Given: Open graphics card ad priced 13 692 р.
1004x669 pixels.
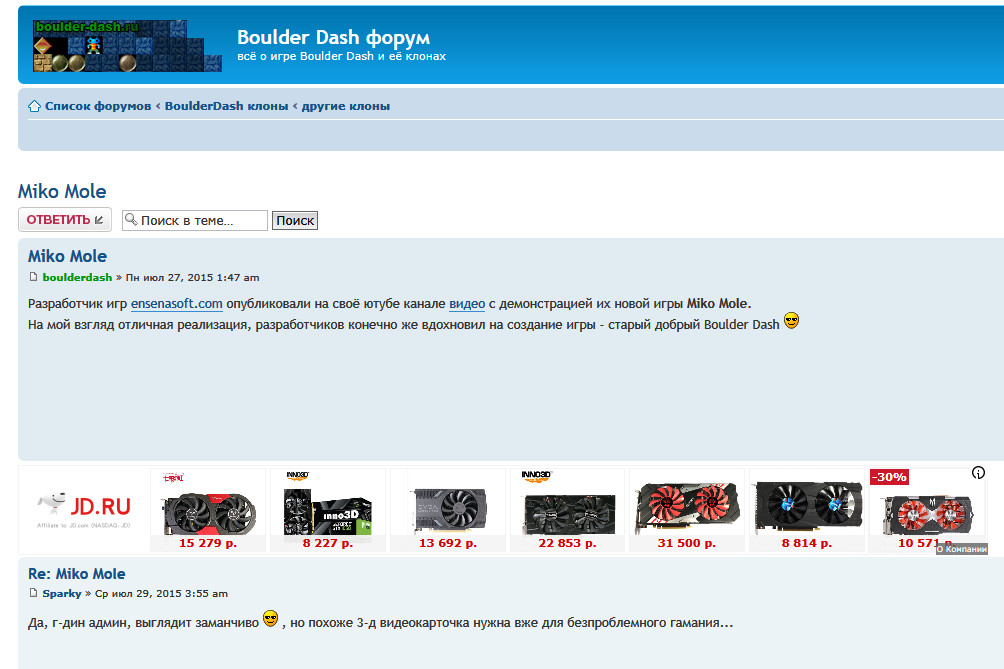Looking at the screenshot, I should tap(448, 510).
